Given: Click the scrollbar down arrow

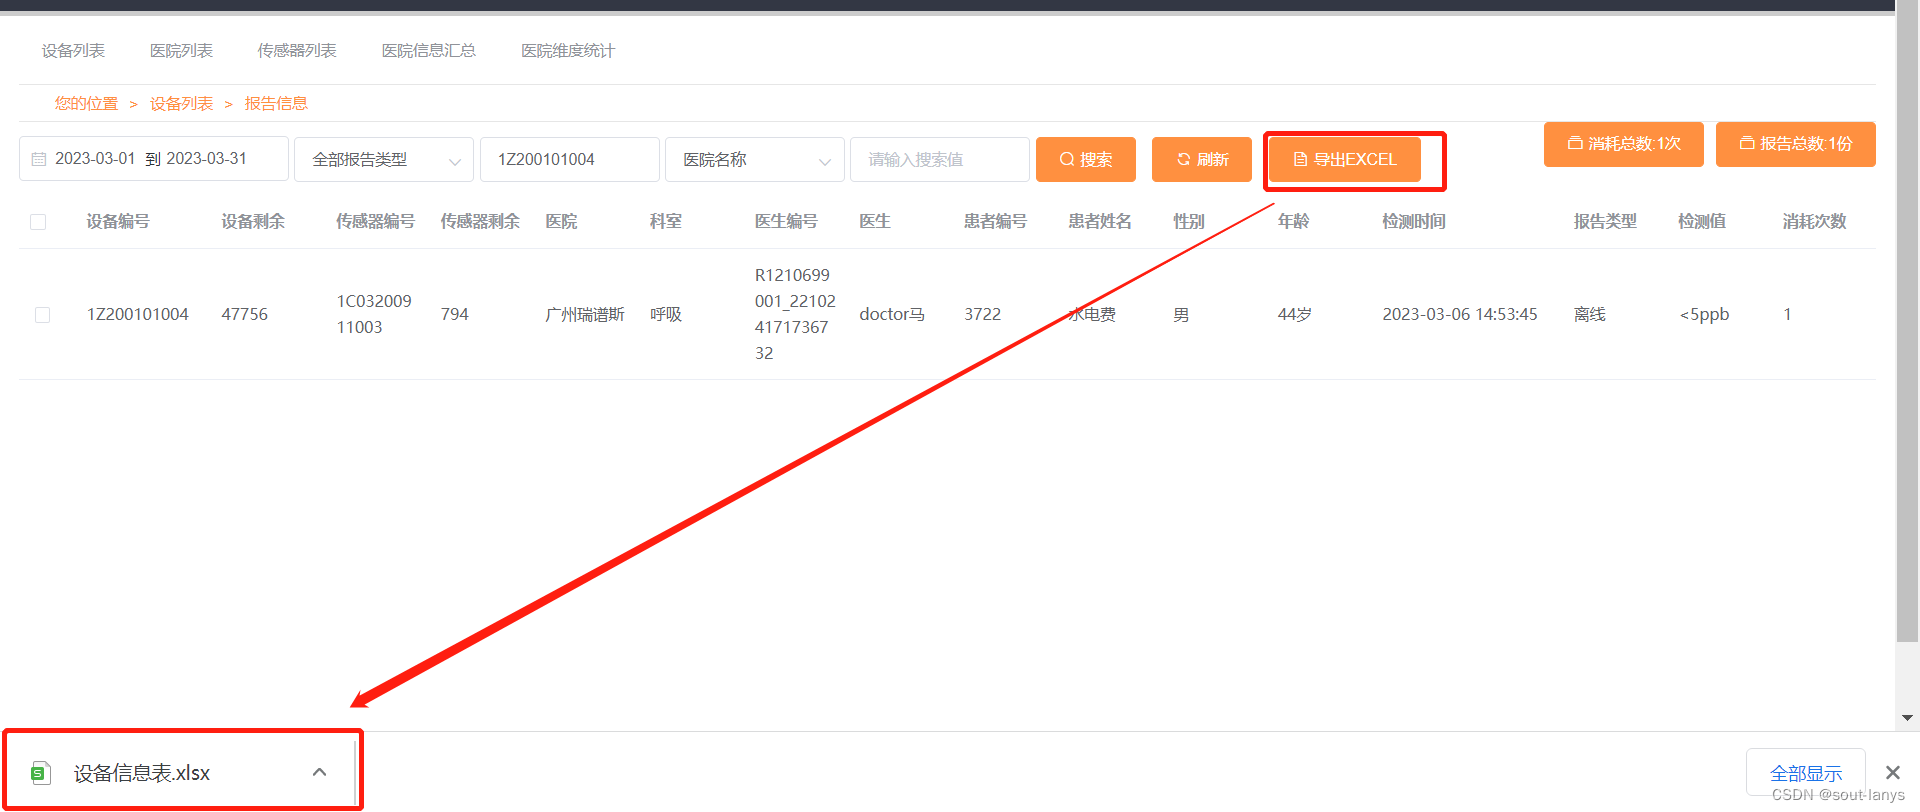Looking at the screenshot, I should [1907, 718].
